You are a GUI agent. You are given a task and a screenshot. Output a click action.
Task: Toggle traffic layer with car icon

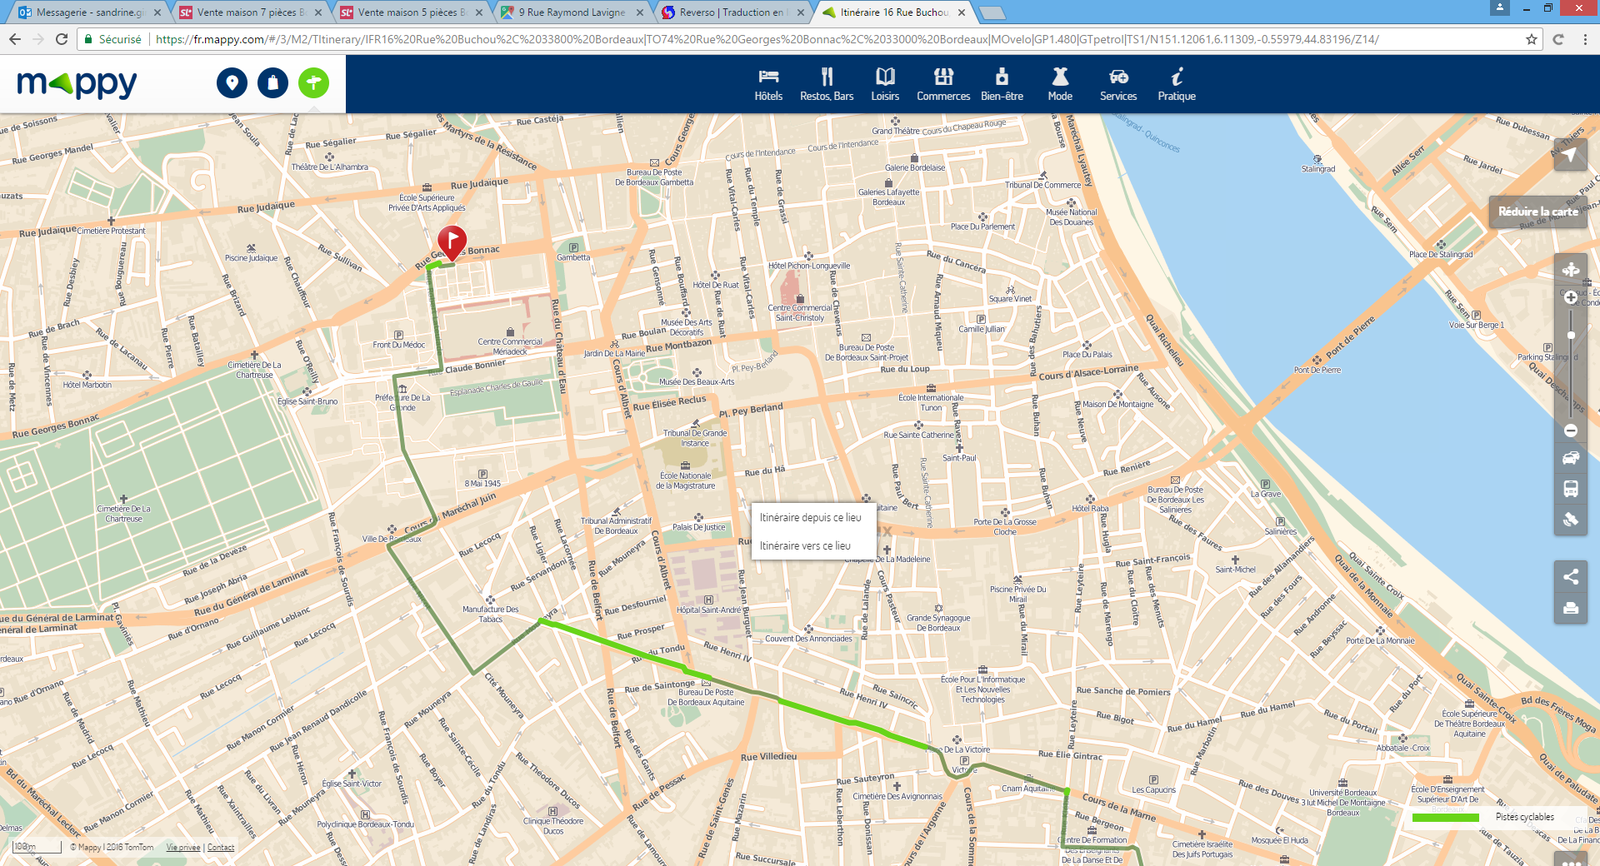coord(1571,458)
